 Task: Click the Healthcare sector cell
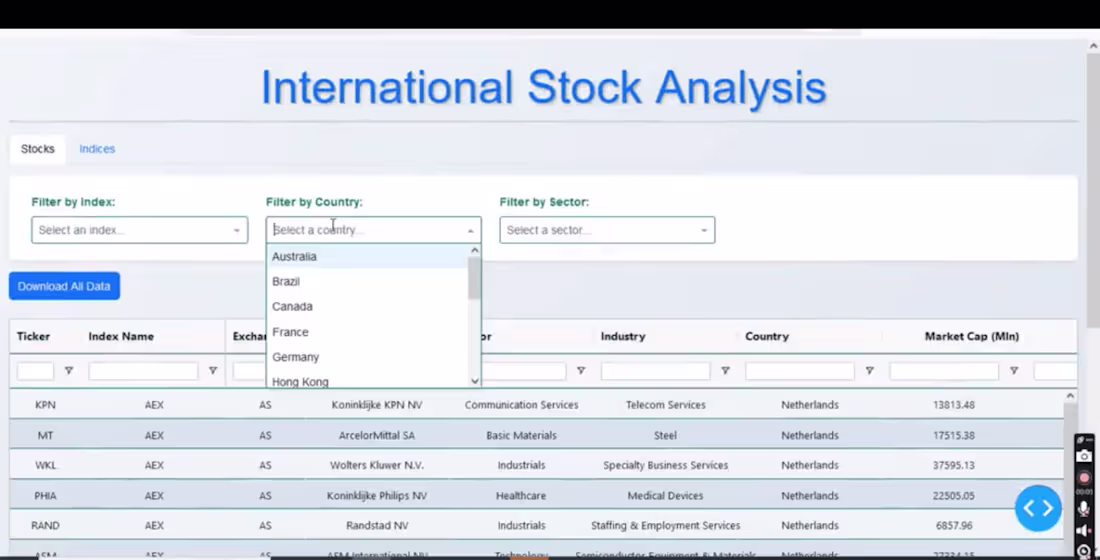coord(521,495)
